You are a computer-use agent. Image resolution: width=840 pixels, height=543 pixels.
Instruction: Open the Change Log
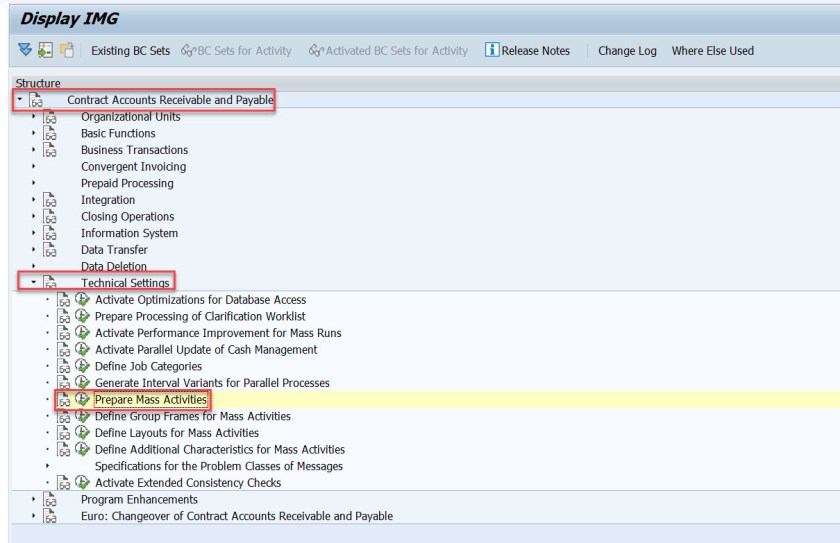click(627, 51)
